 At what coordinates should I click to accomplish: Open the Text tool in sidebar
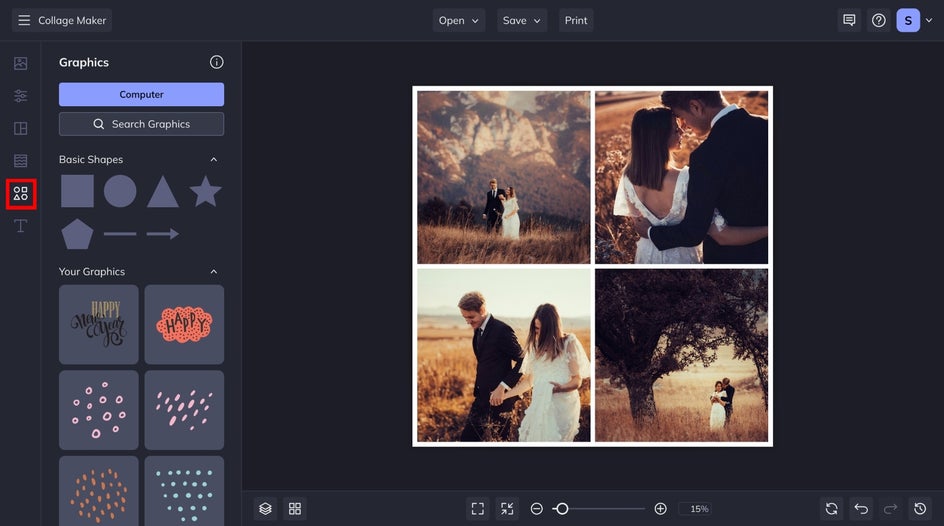click(20, 226)
